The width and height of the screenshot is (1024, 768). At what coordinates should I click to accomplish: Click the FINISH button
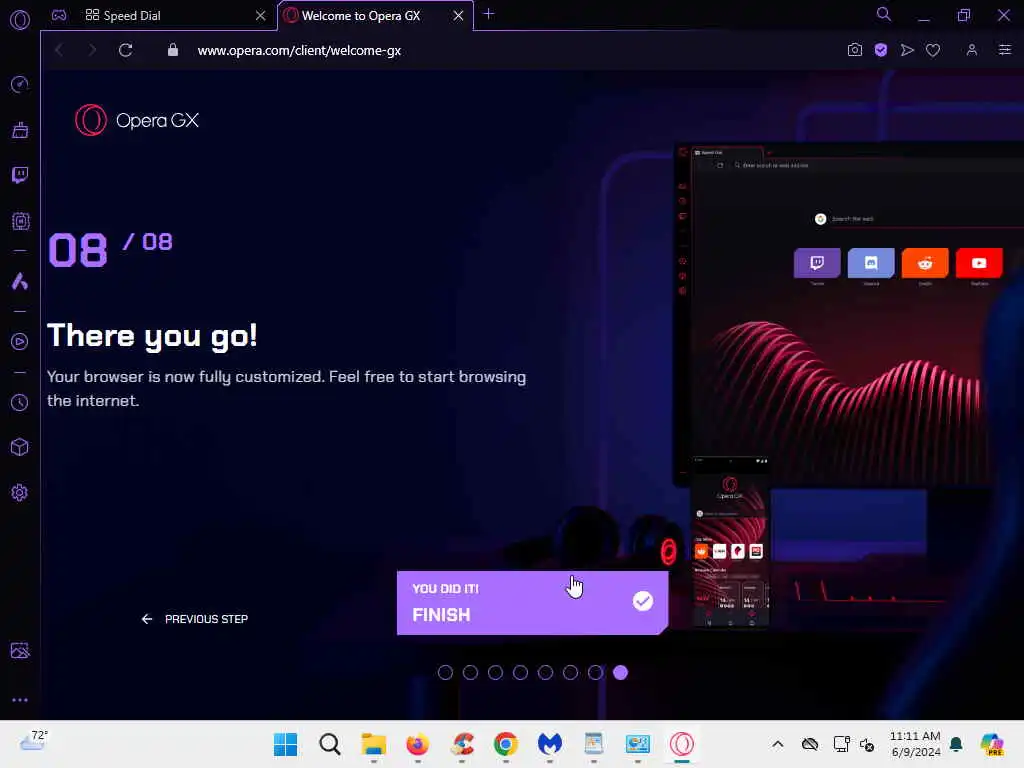532,603
